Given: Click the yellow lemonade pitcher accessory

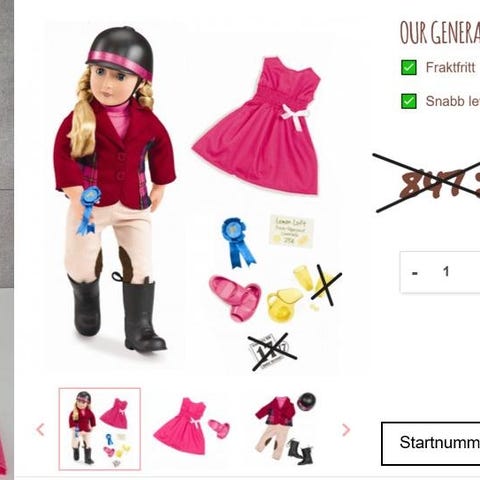Looking at the screenshot, I should tap(283, 305).
